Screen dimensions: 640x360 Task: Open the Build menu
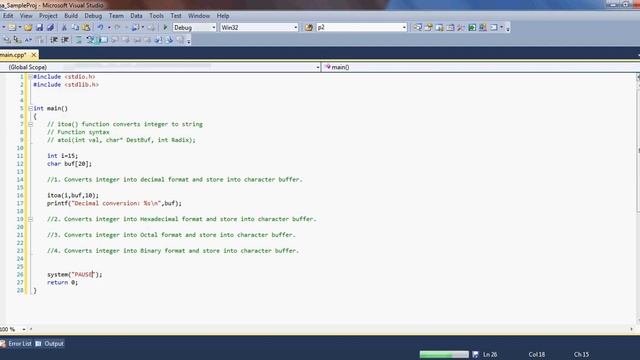[71, 16]
